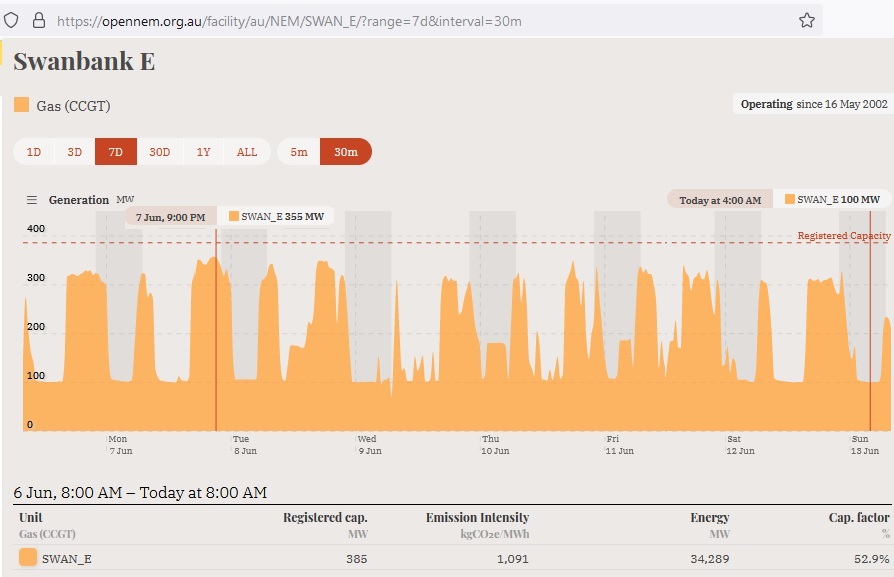Click the 52.9% capacity factor value
Image resolution: width=894 pixels, height=577 pixels.
[x=872, y=559]
